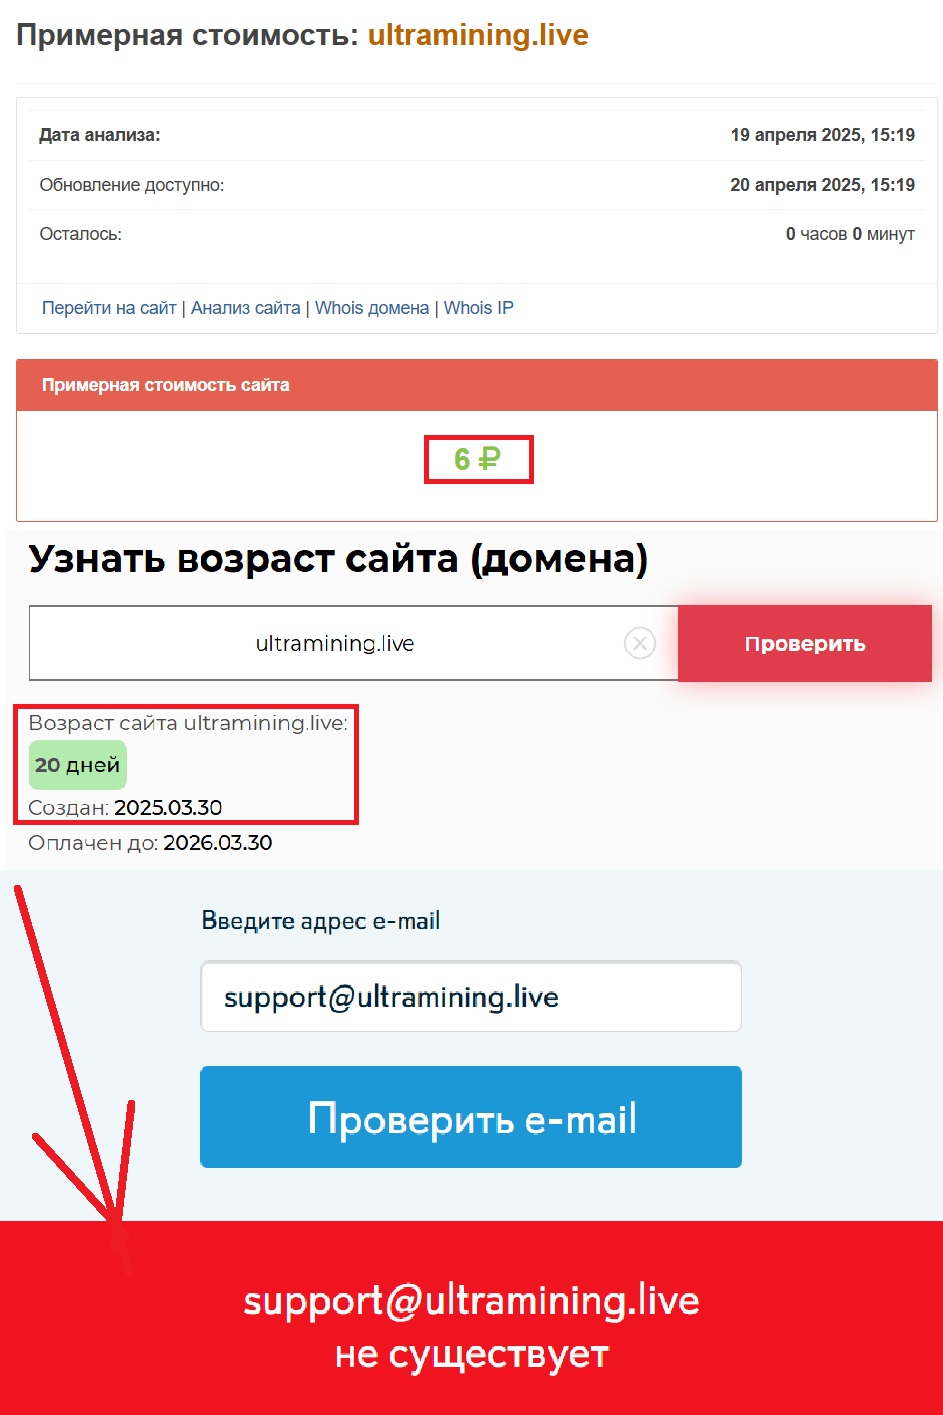Open the Анализ сайта link
Screen dimensions: 943x1415
coord(246,308)
